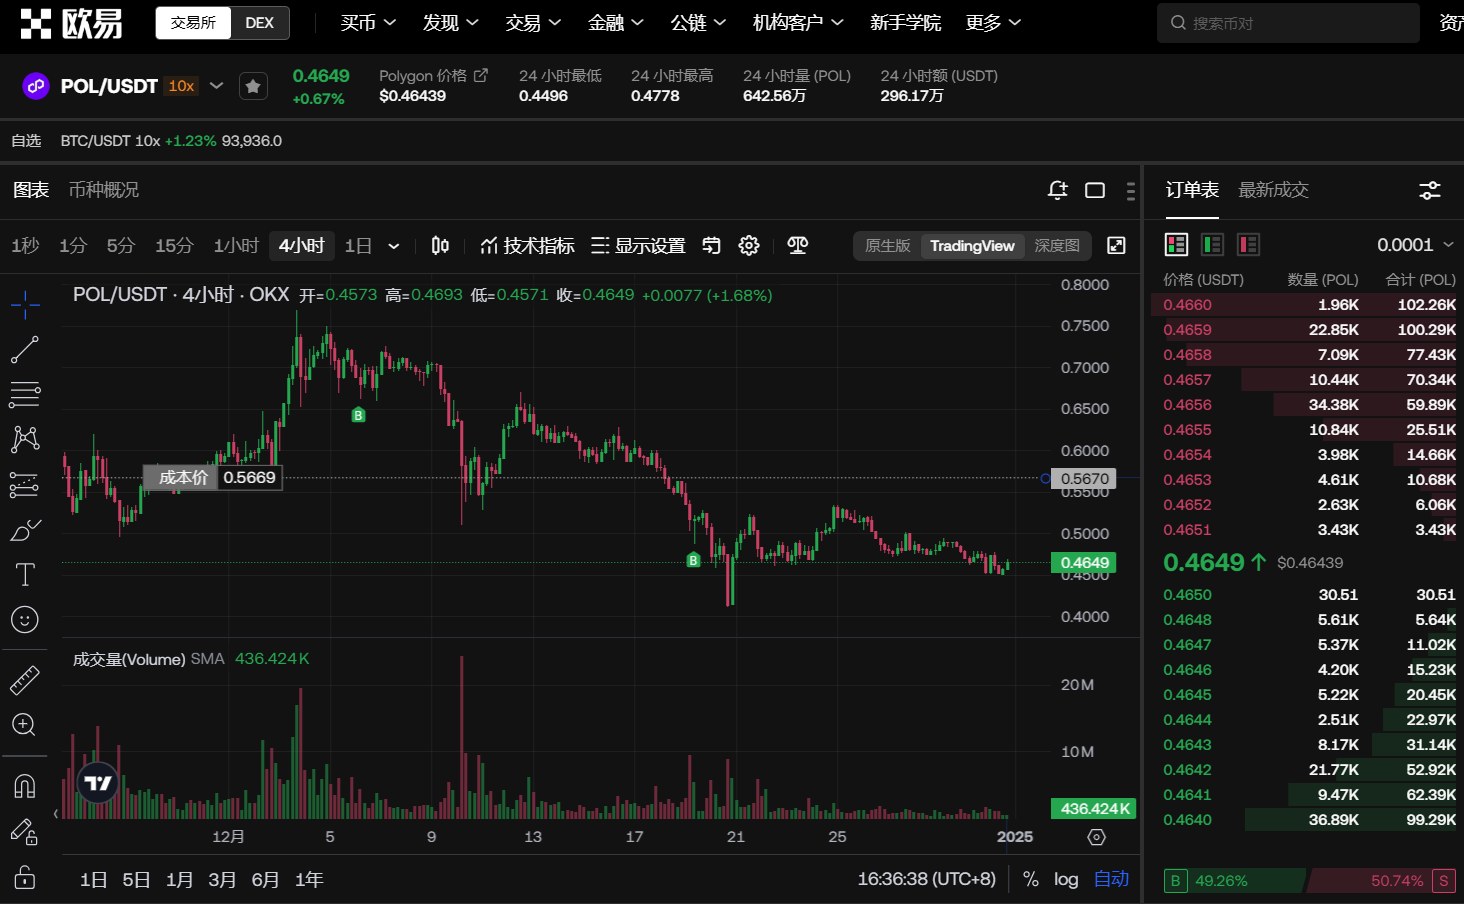Click the green 0.4649 price label on axis

point(1084,563)
